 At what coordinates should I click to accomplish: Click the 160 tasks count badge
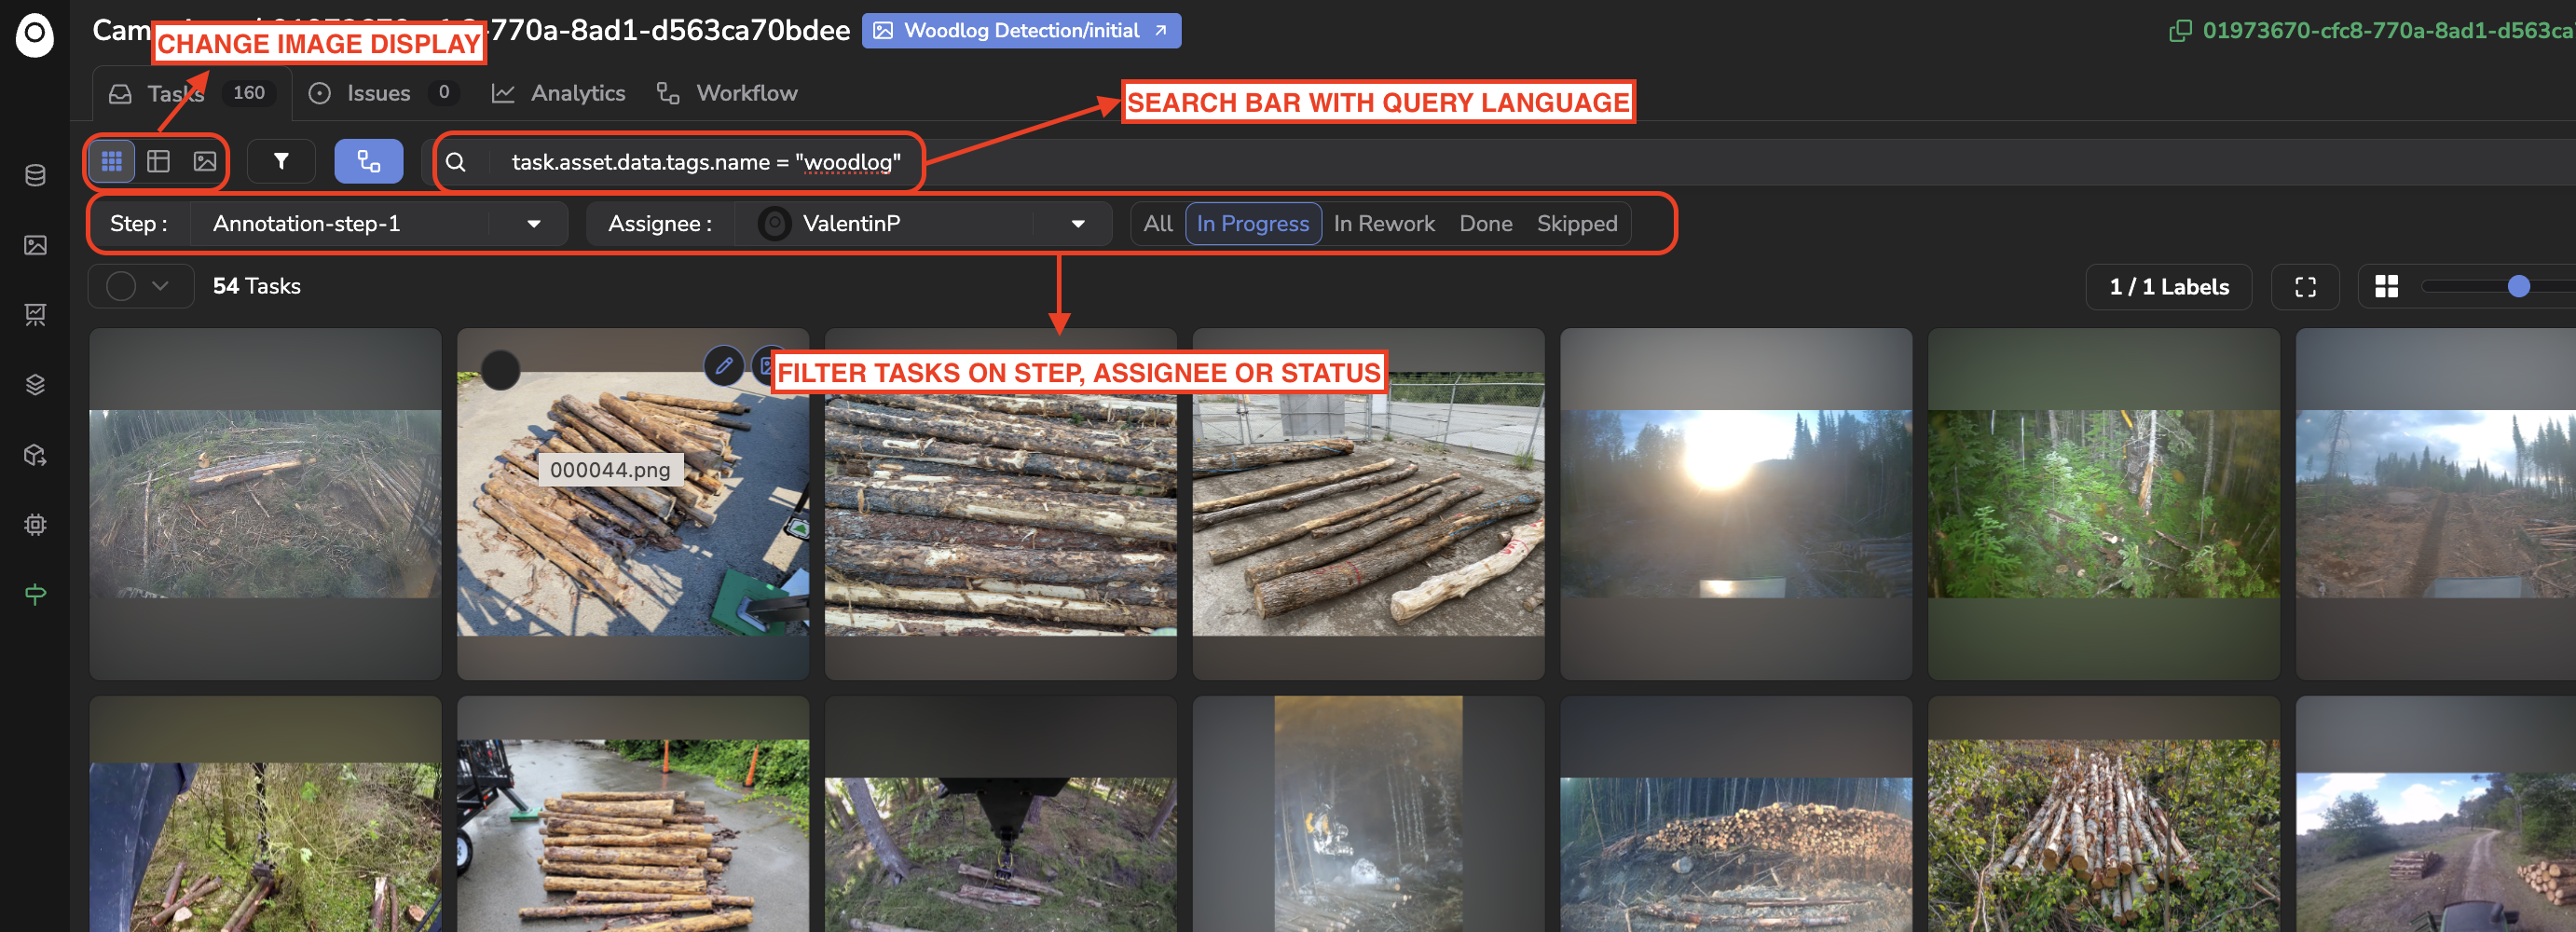tap(249, 93)
